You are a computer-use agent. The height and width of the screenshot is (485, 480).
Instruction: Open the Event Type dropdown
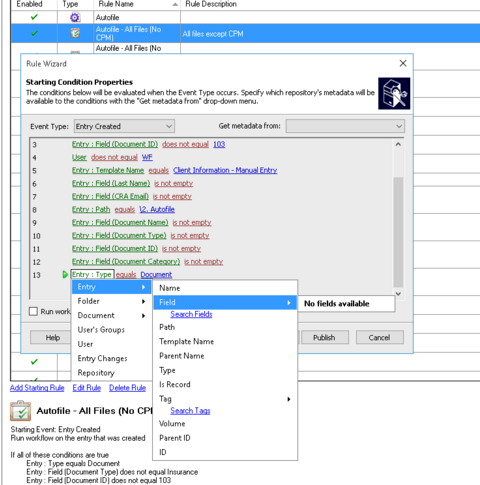click(x=124, y=126)
